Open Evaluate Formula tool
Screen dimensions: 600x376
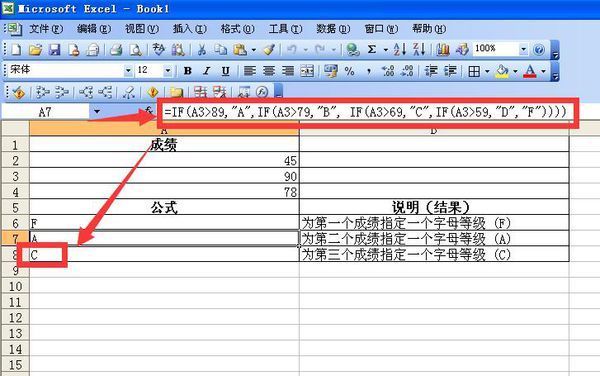pyautogui.click(x=262, y=92)
